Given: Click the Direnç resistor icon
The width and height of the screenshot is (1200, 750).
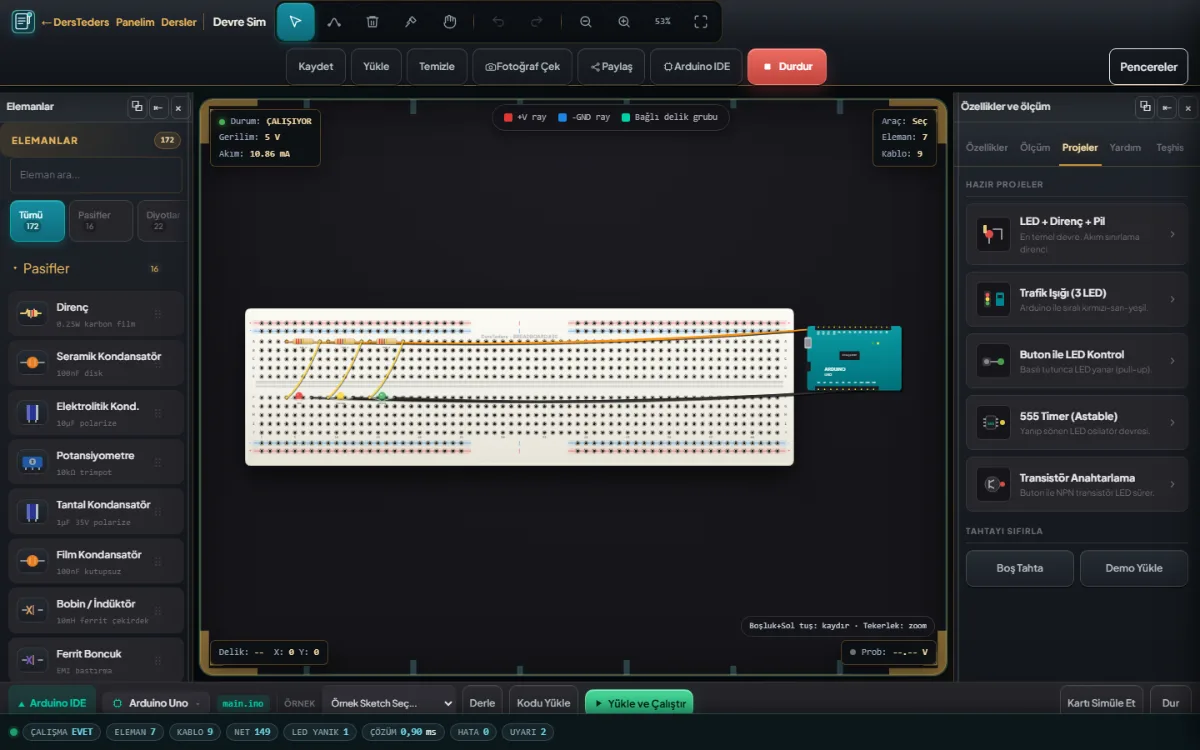Looking at the screenshot, I should [32, 314].
